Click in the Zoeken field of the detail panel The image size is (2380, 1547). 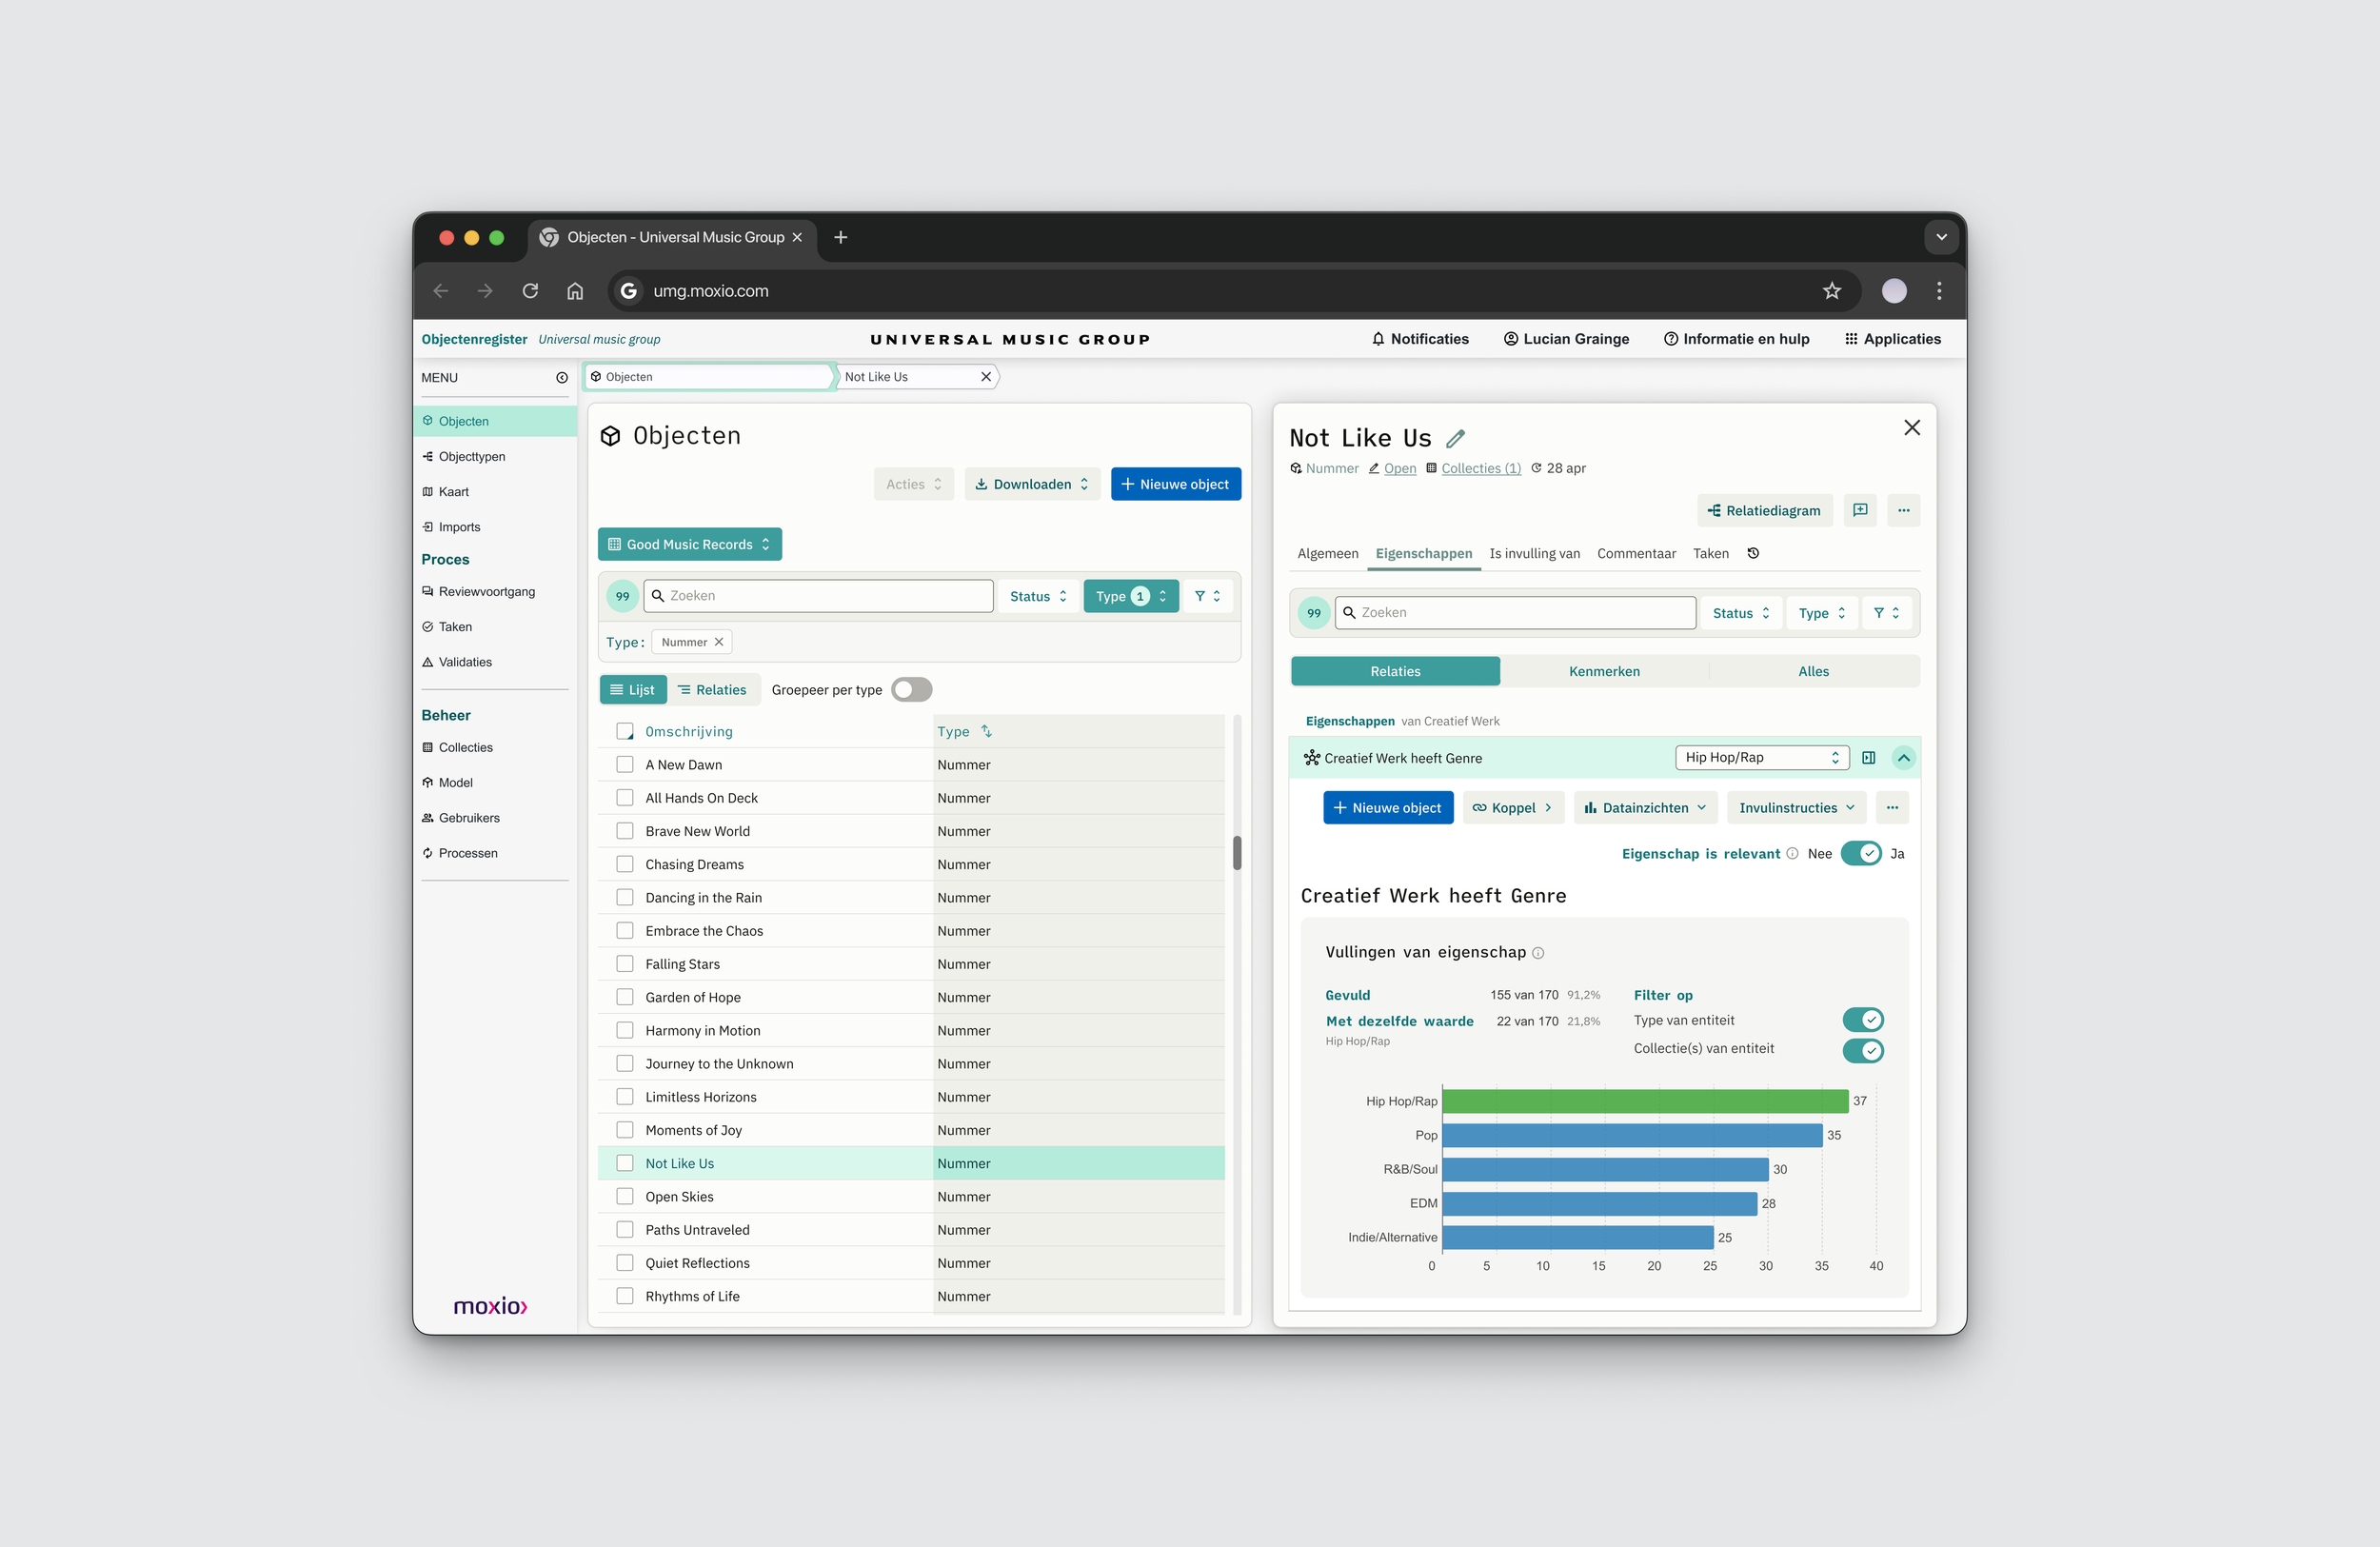tap(1515, 613)
